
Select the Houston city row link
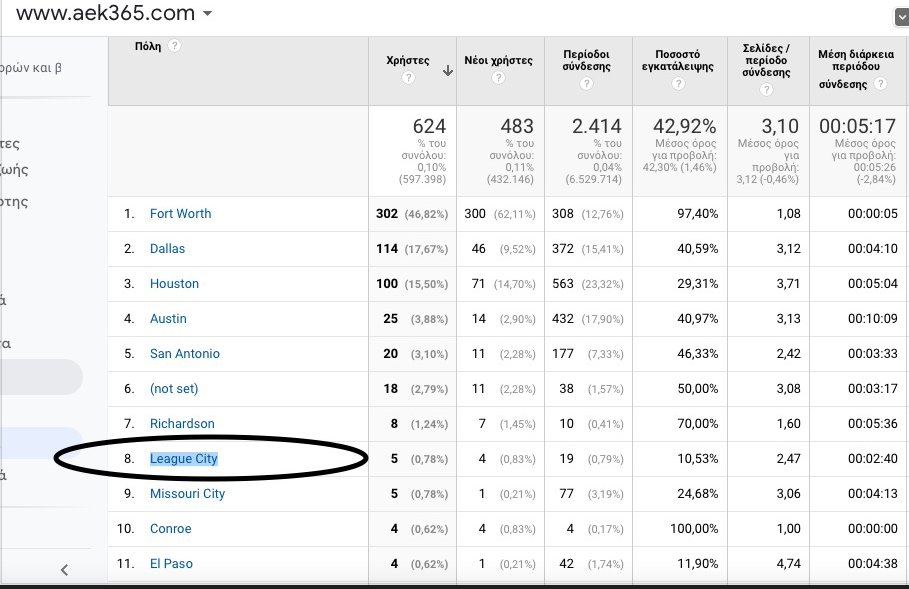174,283
